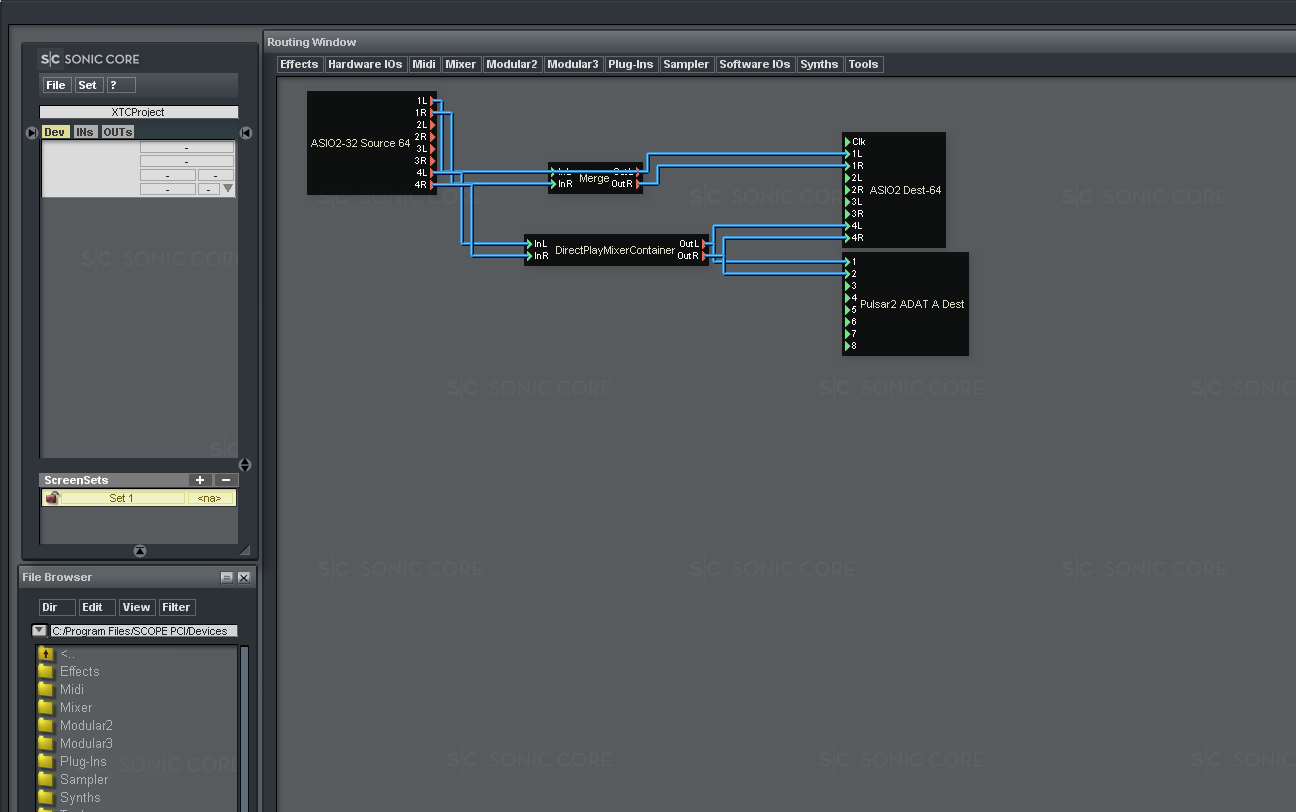Click the 2R input on ASIO2 Dest-64
This screenshot has height=812, width=1296.
coord(848,190)
